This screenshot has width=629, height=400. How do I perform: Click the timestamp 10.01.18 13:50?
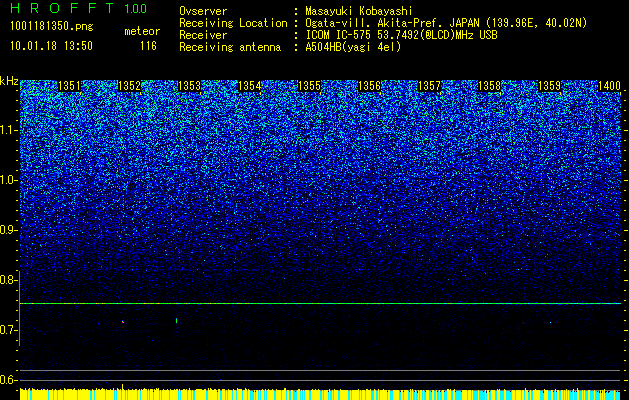[x=51, y=46]
